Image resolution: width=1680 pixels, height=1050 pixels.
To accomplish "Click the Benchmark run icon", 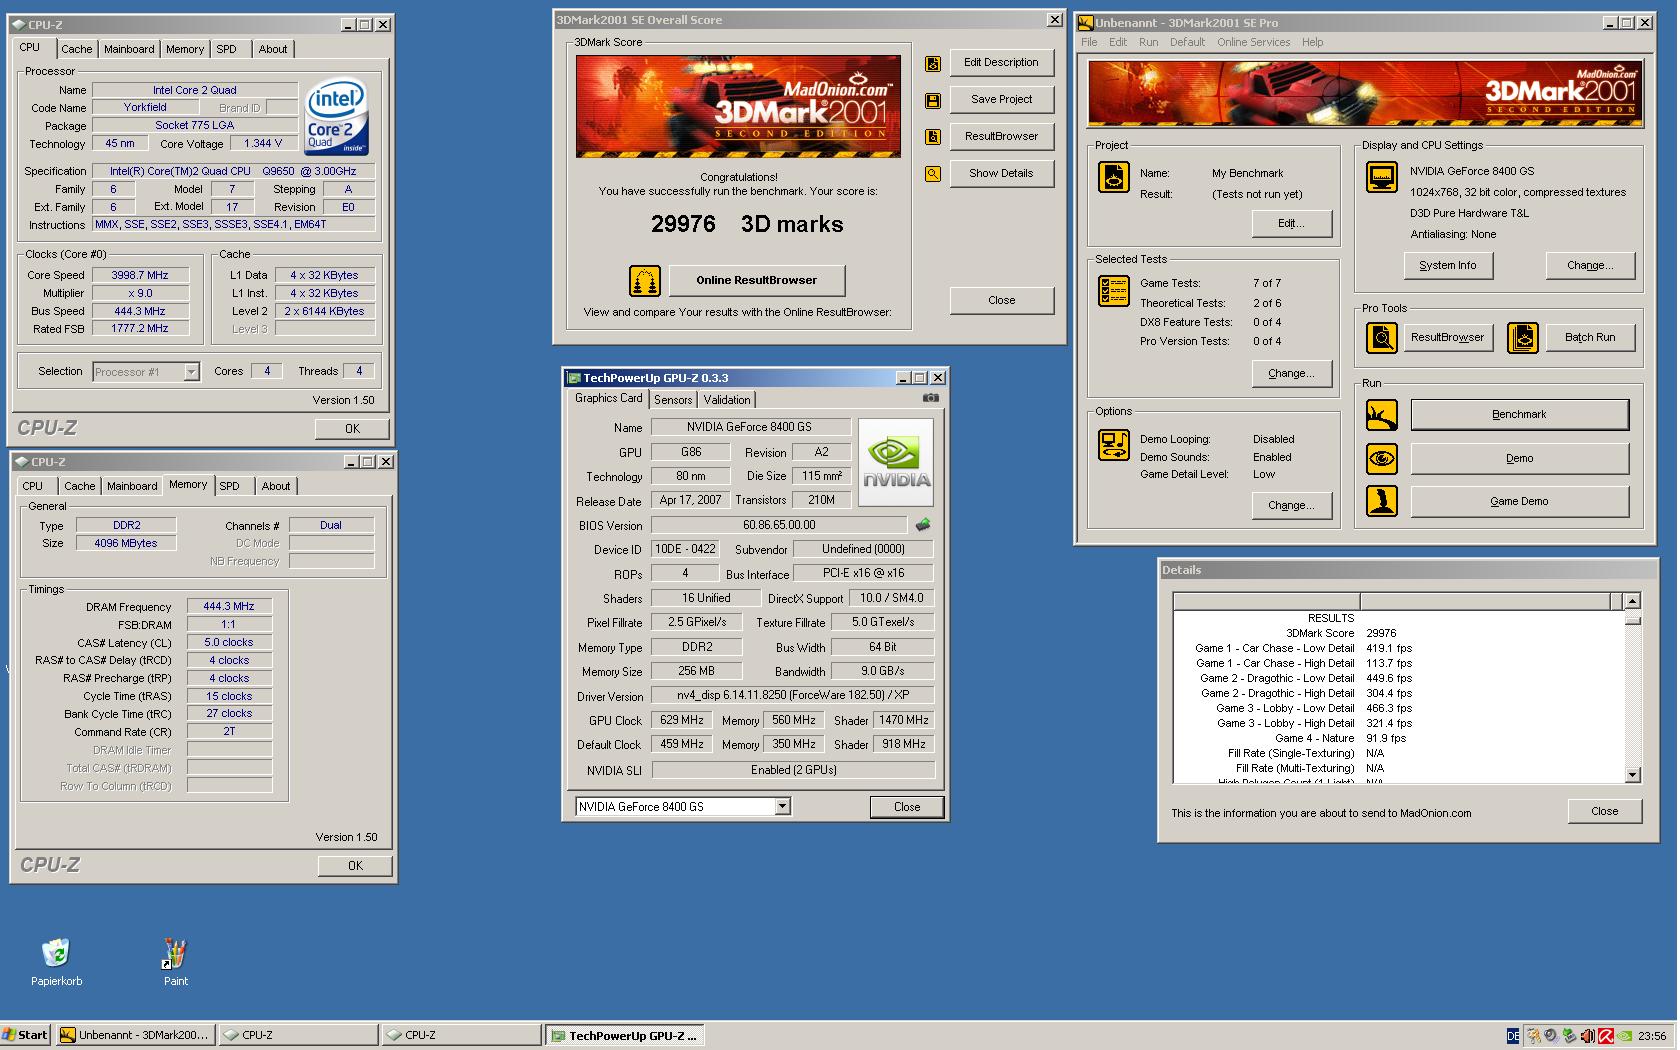I will pyautogui.click(x=1382, y=415).
